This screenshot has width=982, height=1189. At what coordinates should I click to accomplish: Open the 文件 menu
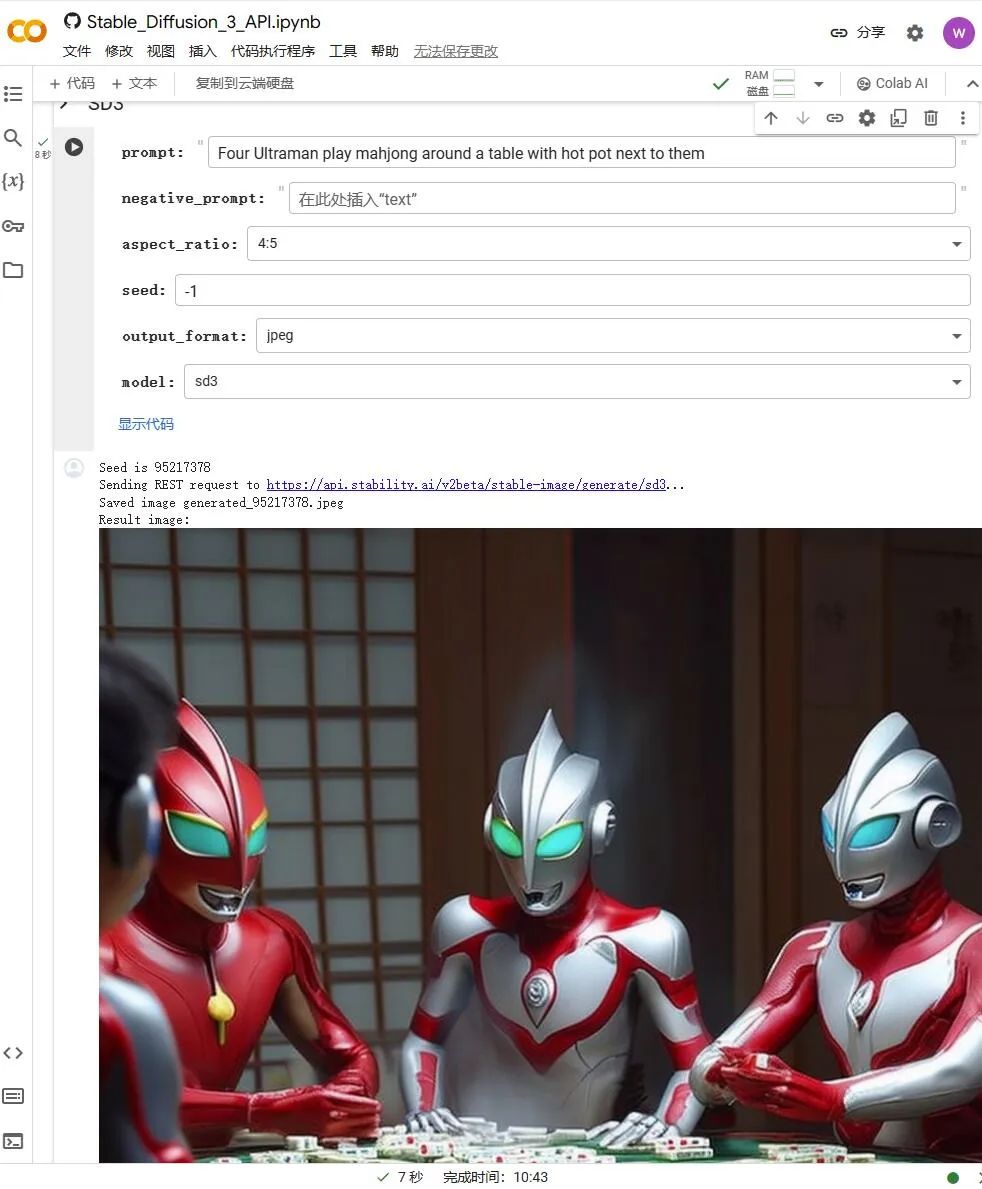point(77,51)
